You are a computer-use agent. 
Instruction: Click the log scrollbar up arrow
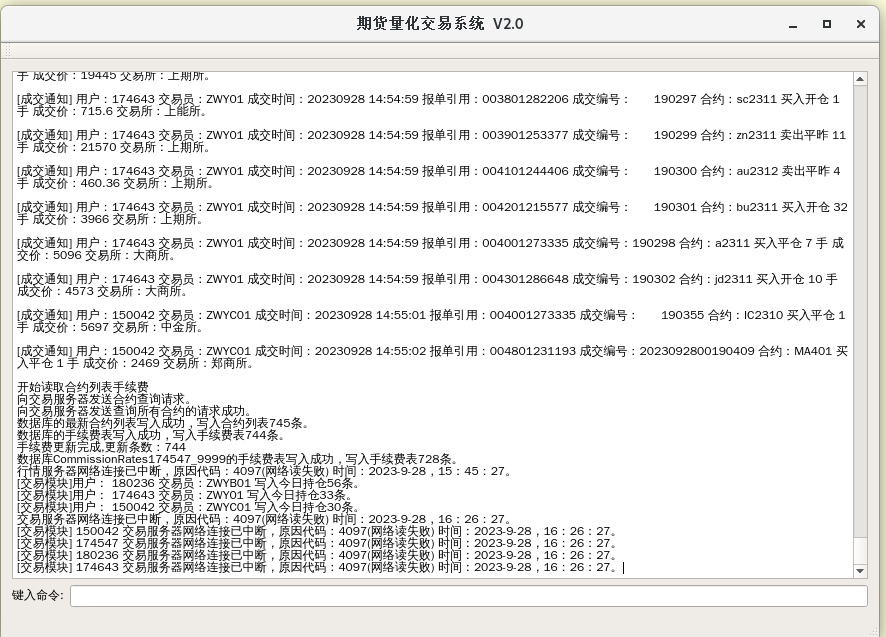(x=860, y=79)
